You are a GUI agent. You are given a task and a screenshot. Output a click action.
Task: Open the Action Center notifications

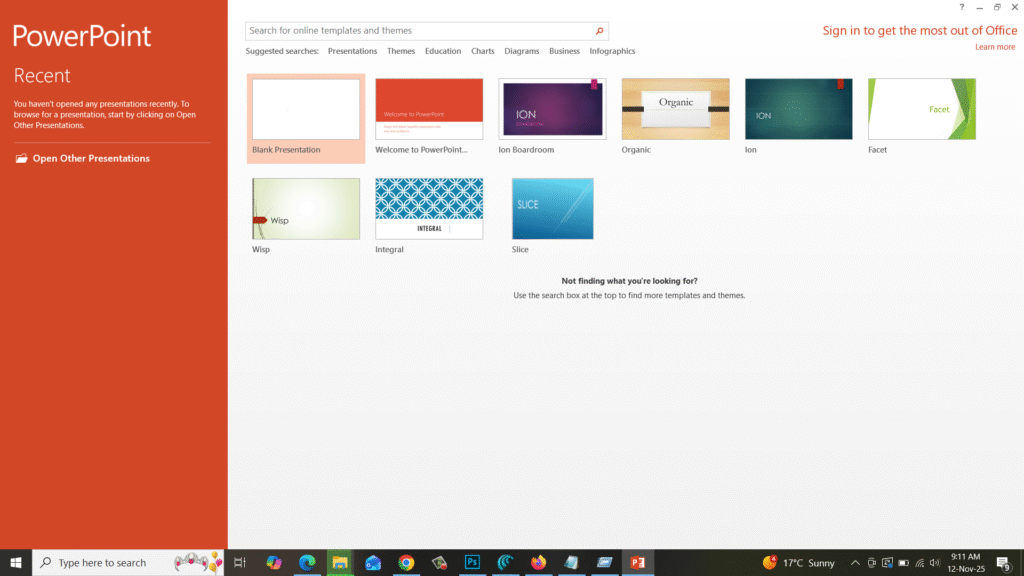pyautogui.click(x=1005, y=562)
